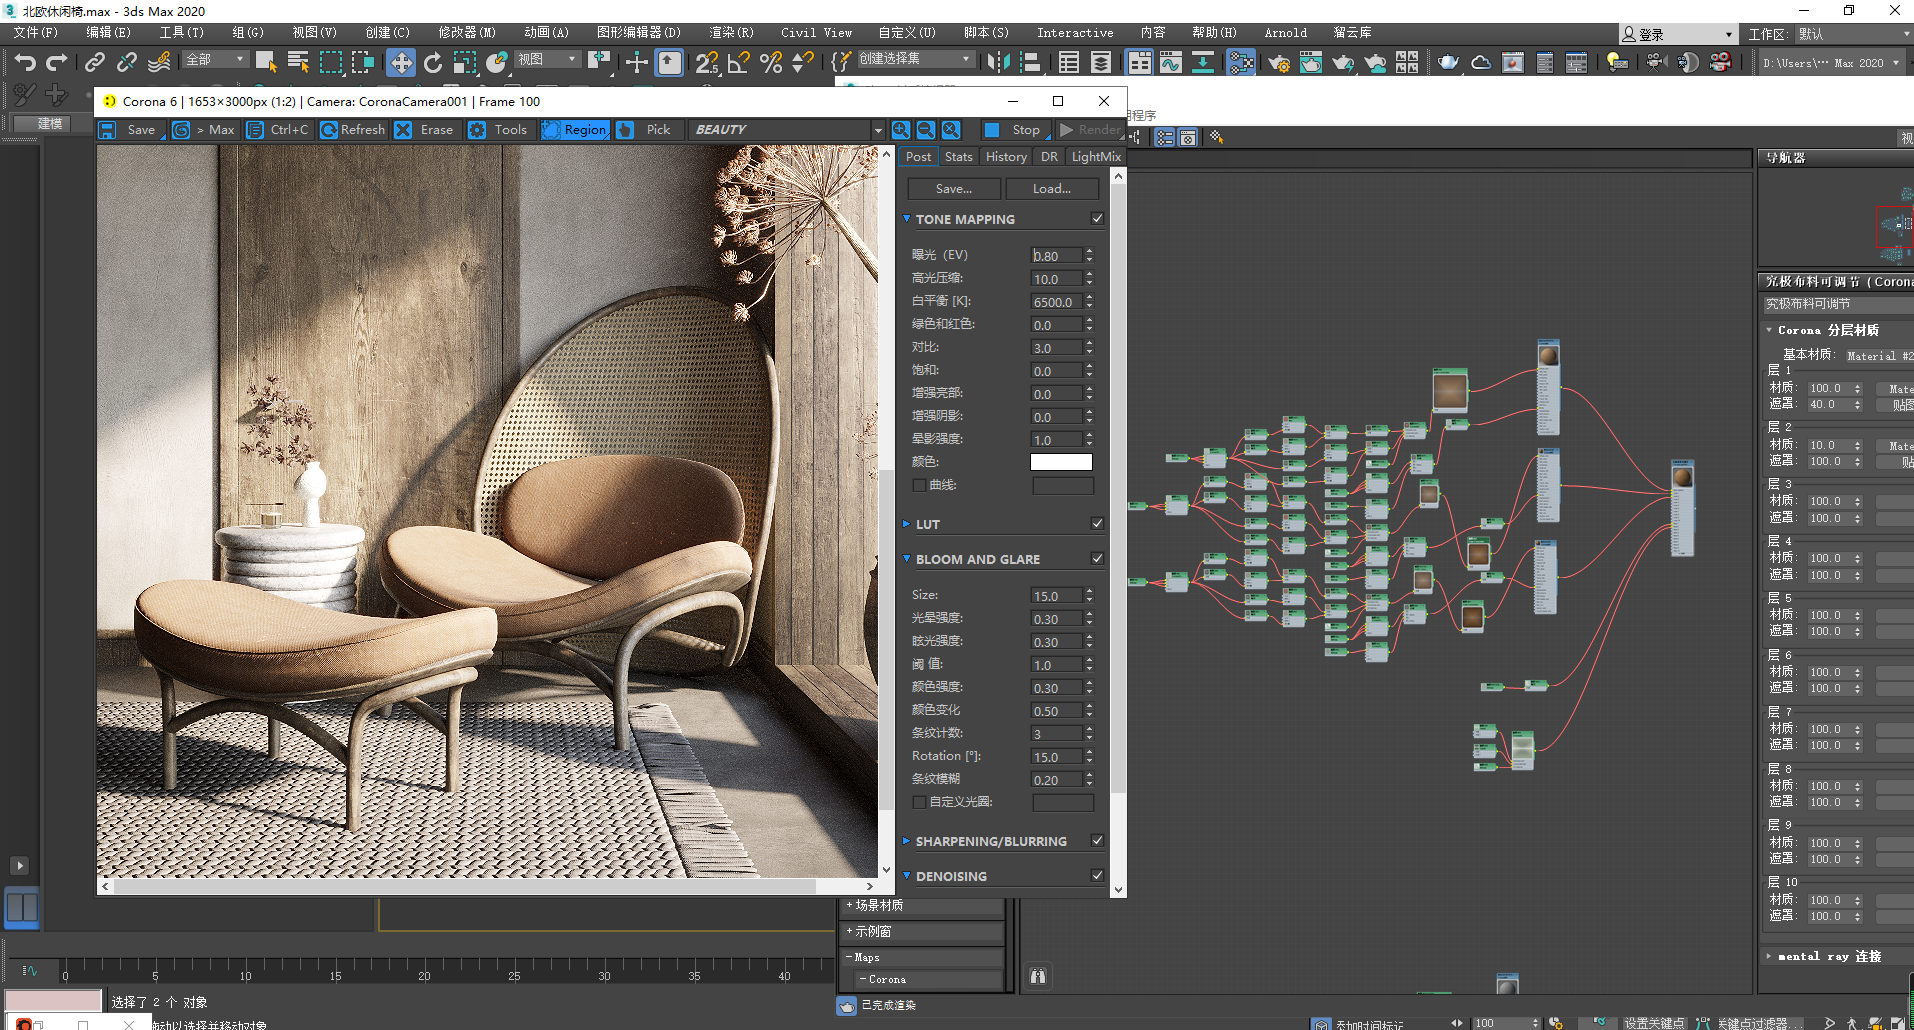Select the Rotate tool icon

pos(433,63)
